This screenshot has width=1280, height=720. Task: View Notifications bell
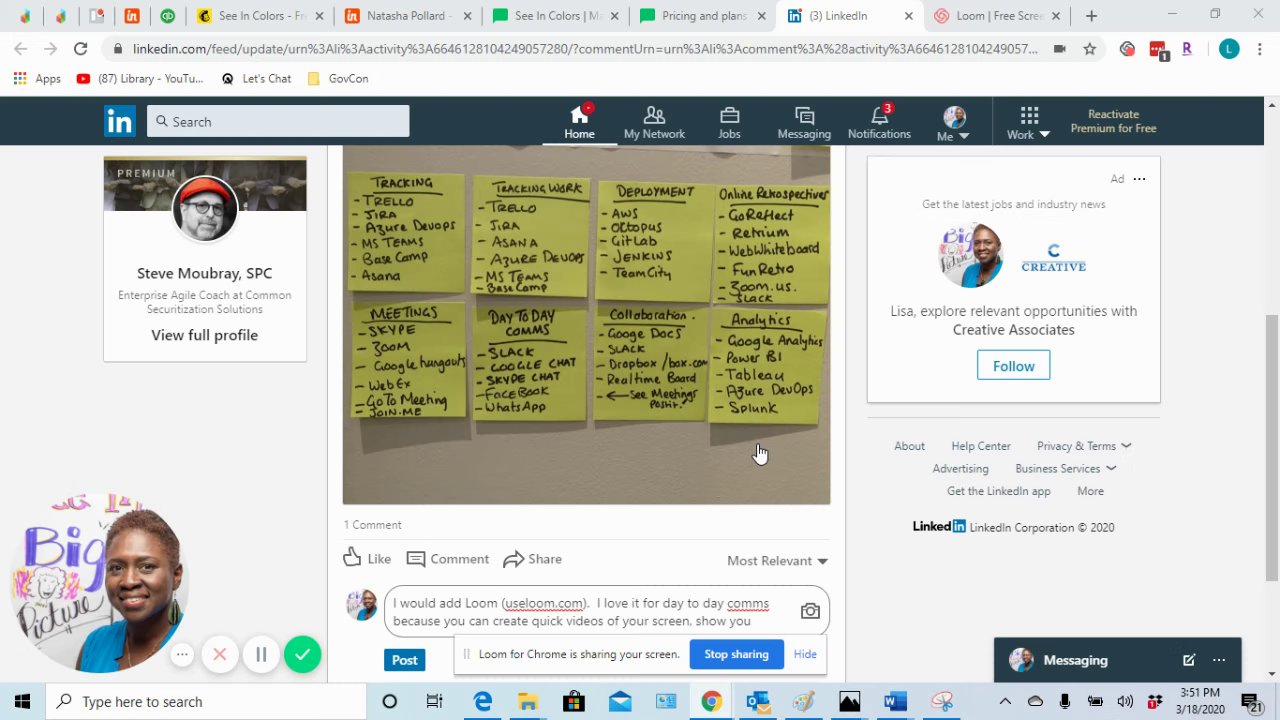click(879, 122)
